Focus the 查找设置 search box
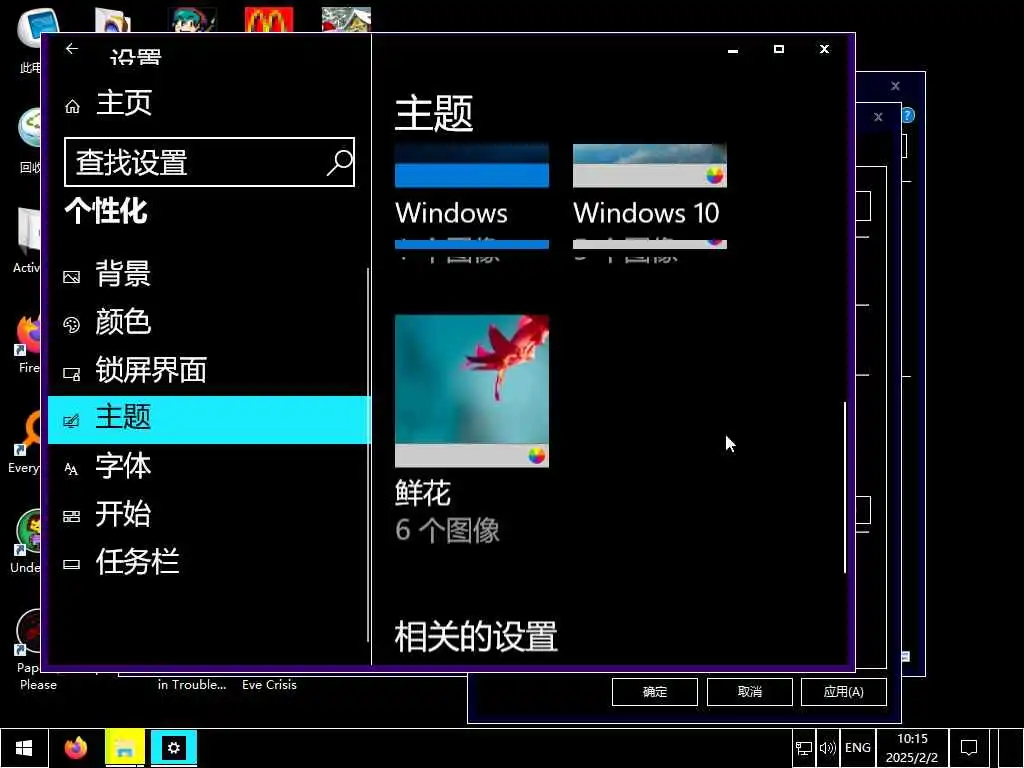The width and height of the screenshot is (1024, 768). [x=209, y=162]
